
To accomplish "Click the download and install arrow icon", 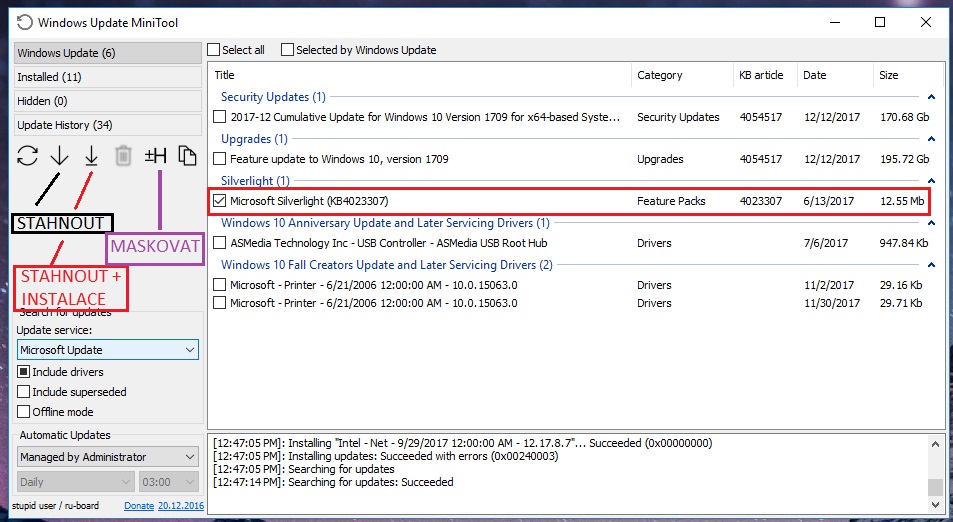I will (91, 156).
